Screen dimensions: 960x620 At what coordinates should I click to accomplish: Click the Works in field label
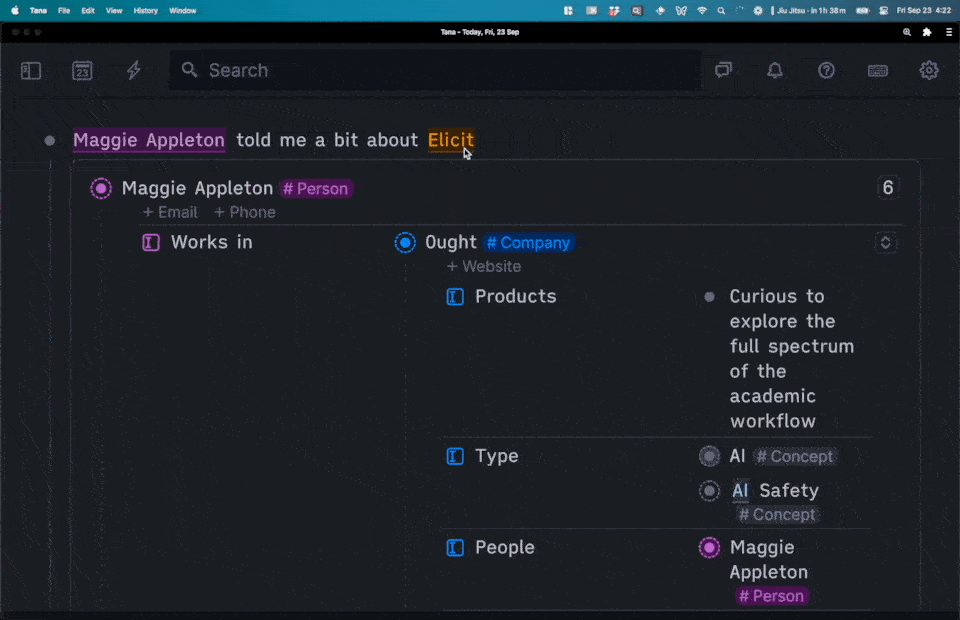(x=212, y=242)
